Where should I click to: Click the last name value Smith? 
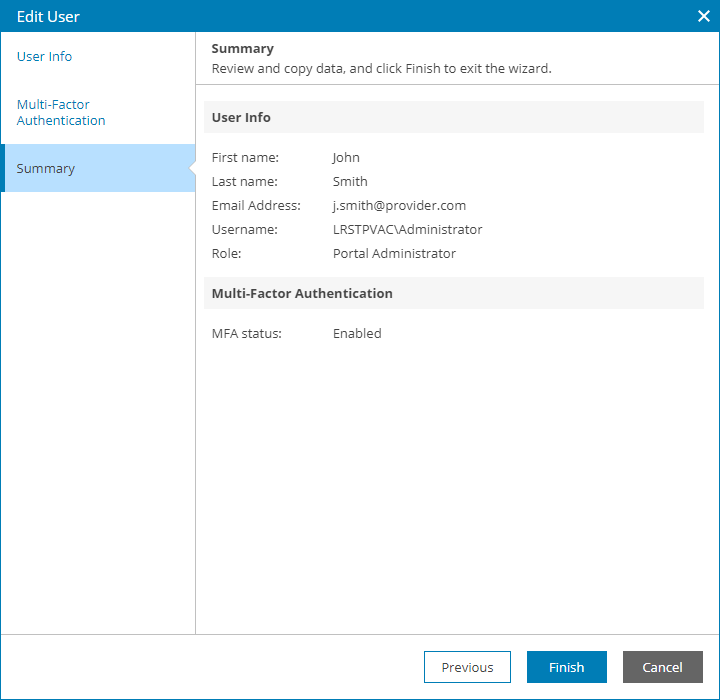point(350,182)
